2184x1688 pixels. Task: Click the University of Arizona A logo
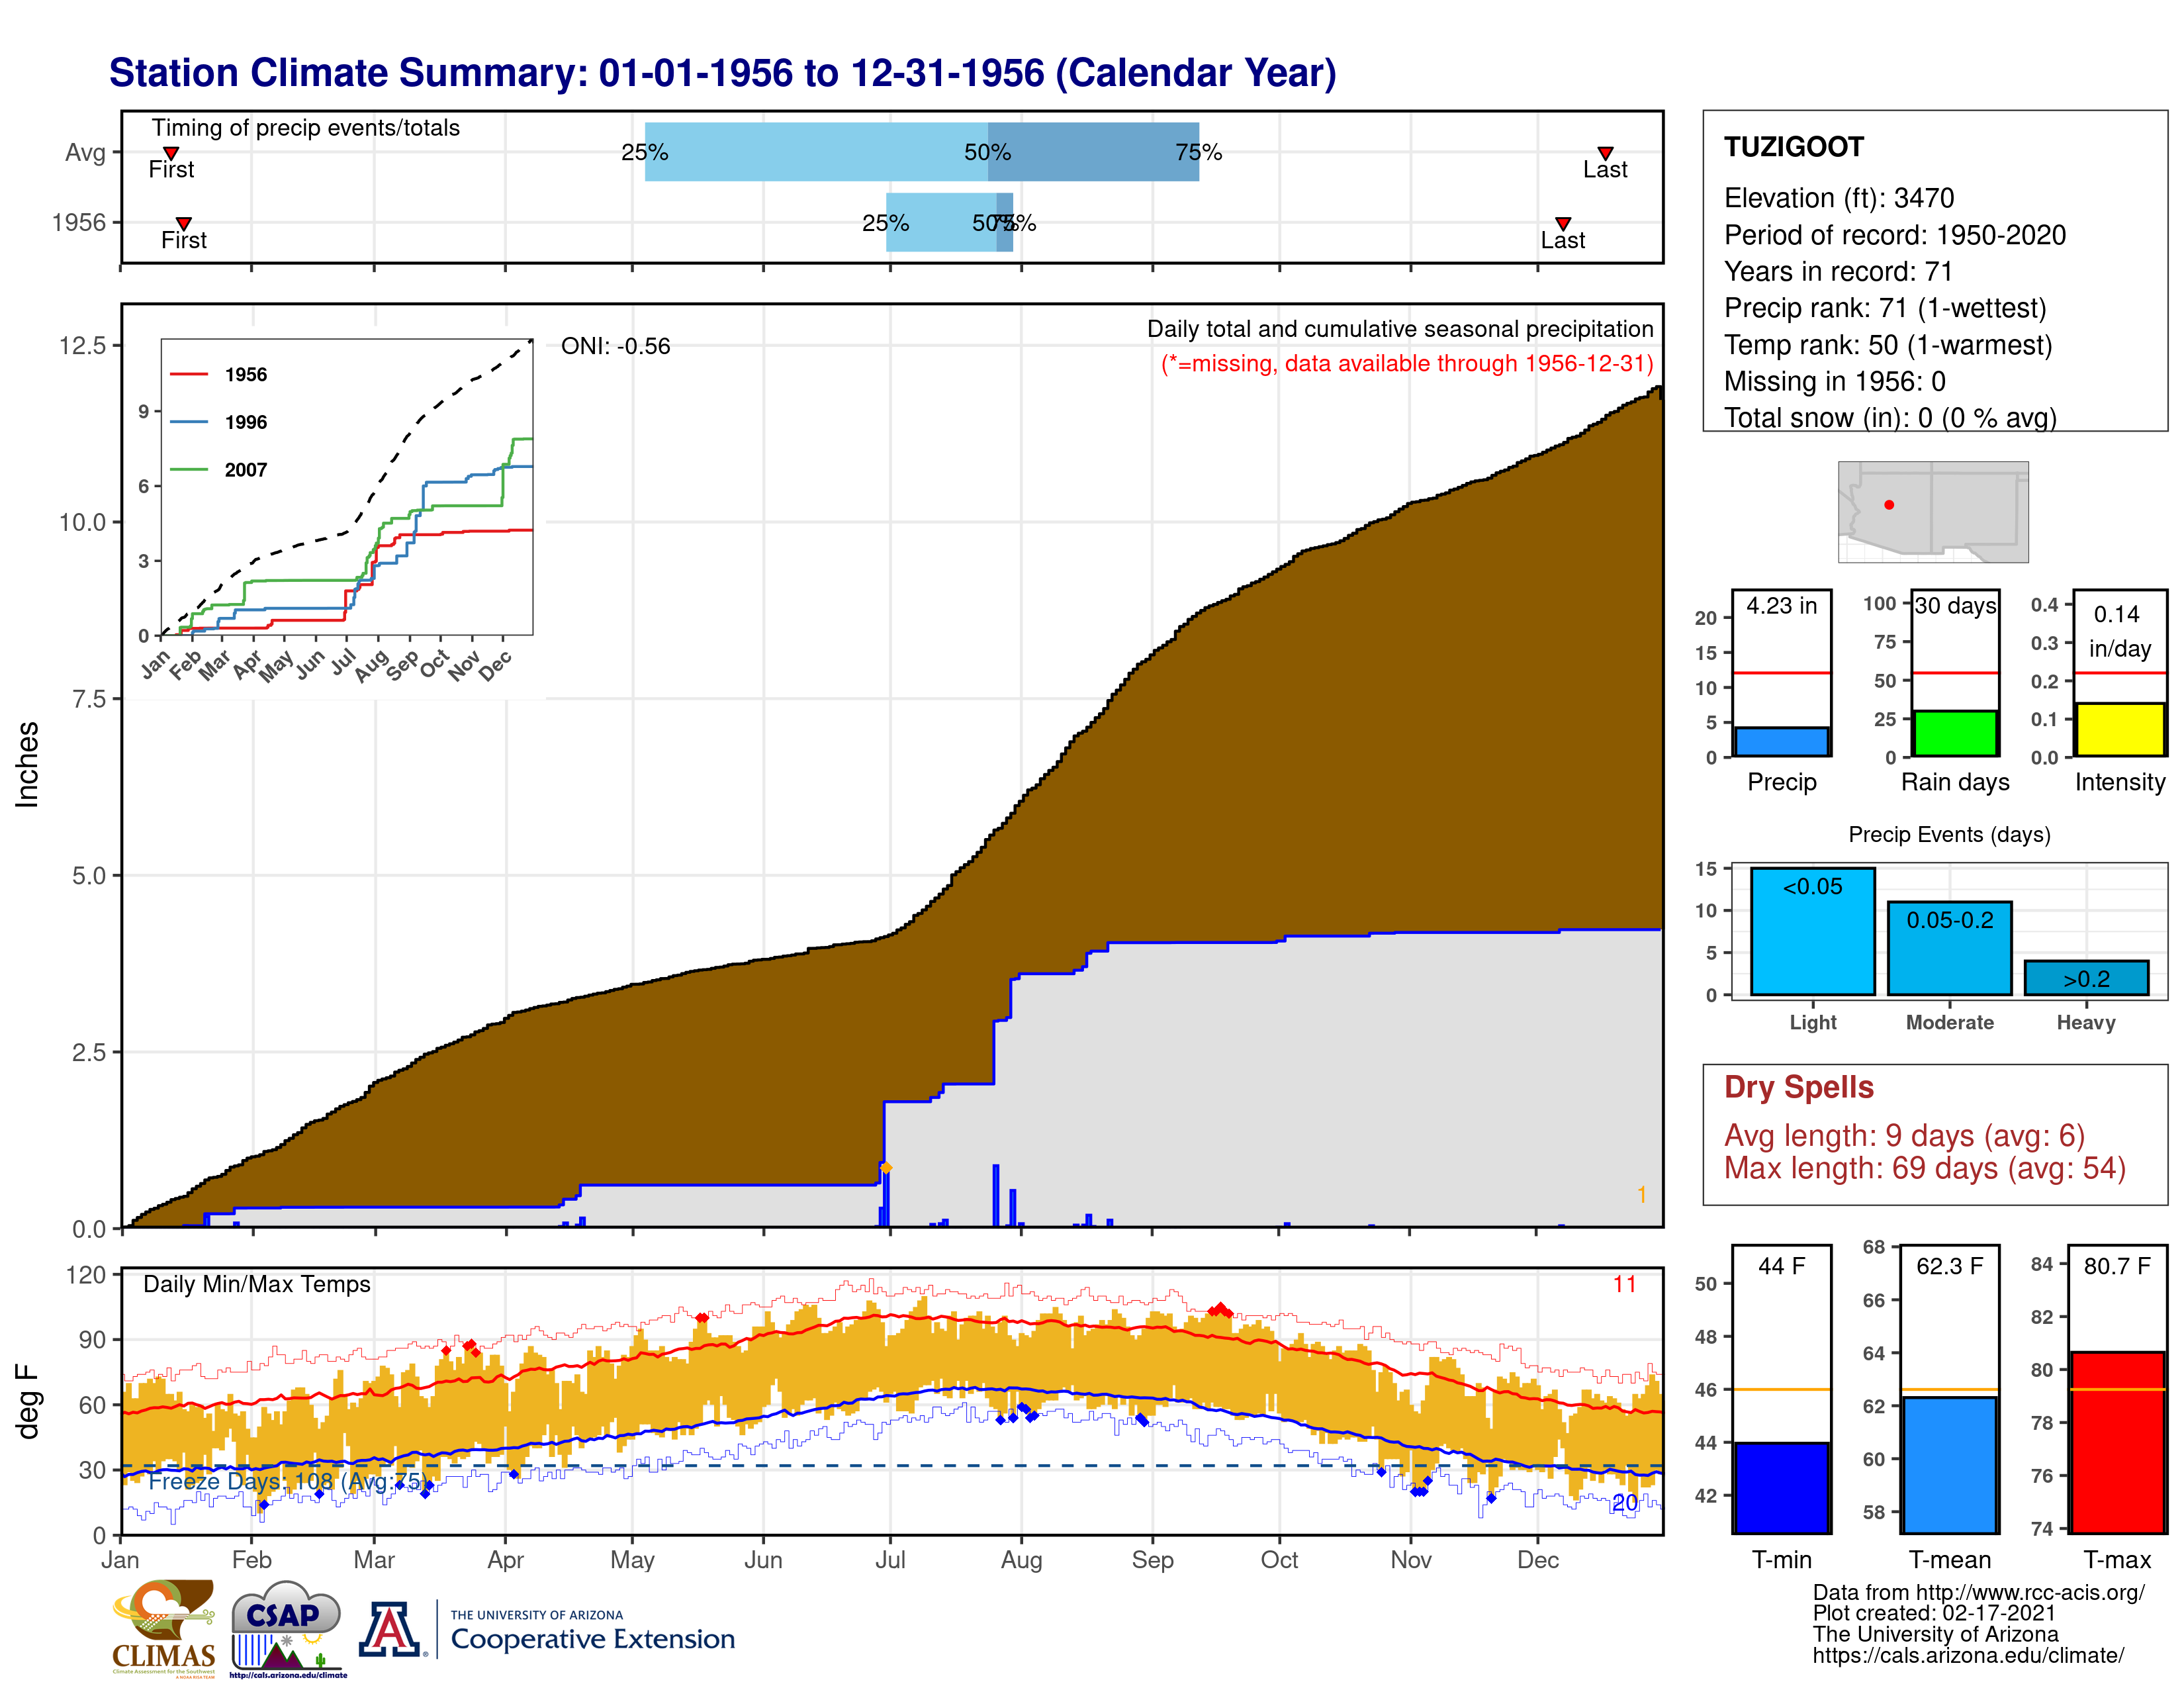point(390,1629)
